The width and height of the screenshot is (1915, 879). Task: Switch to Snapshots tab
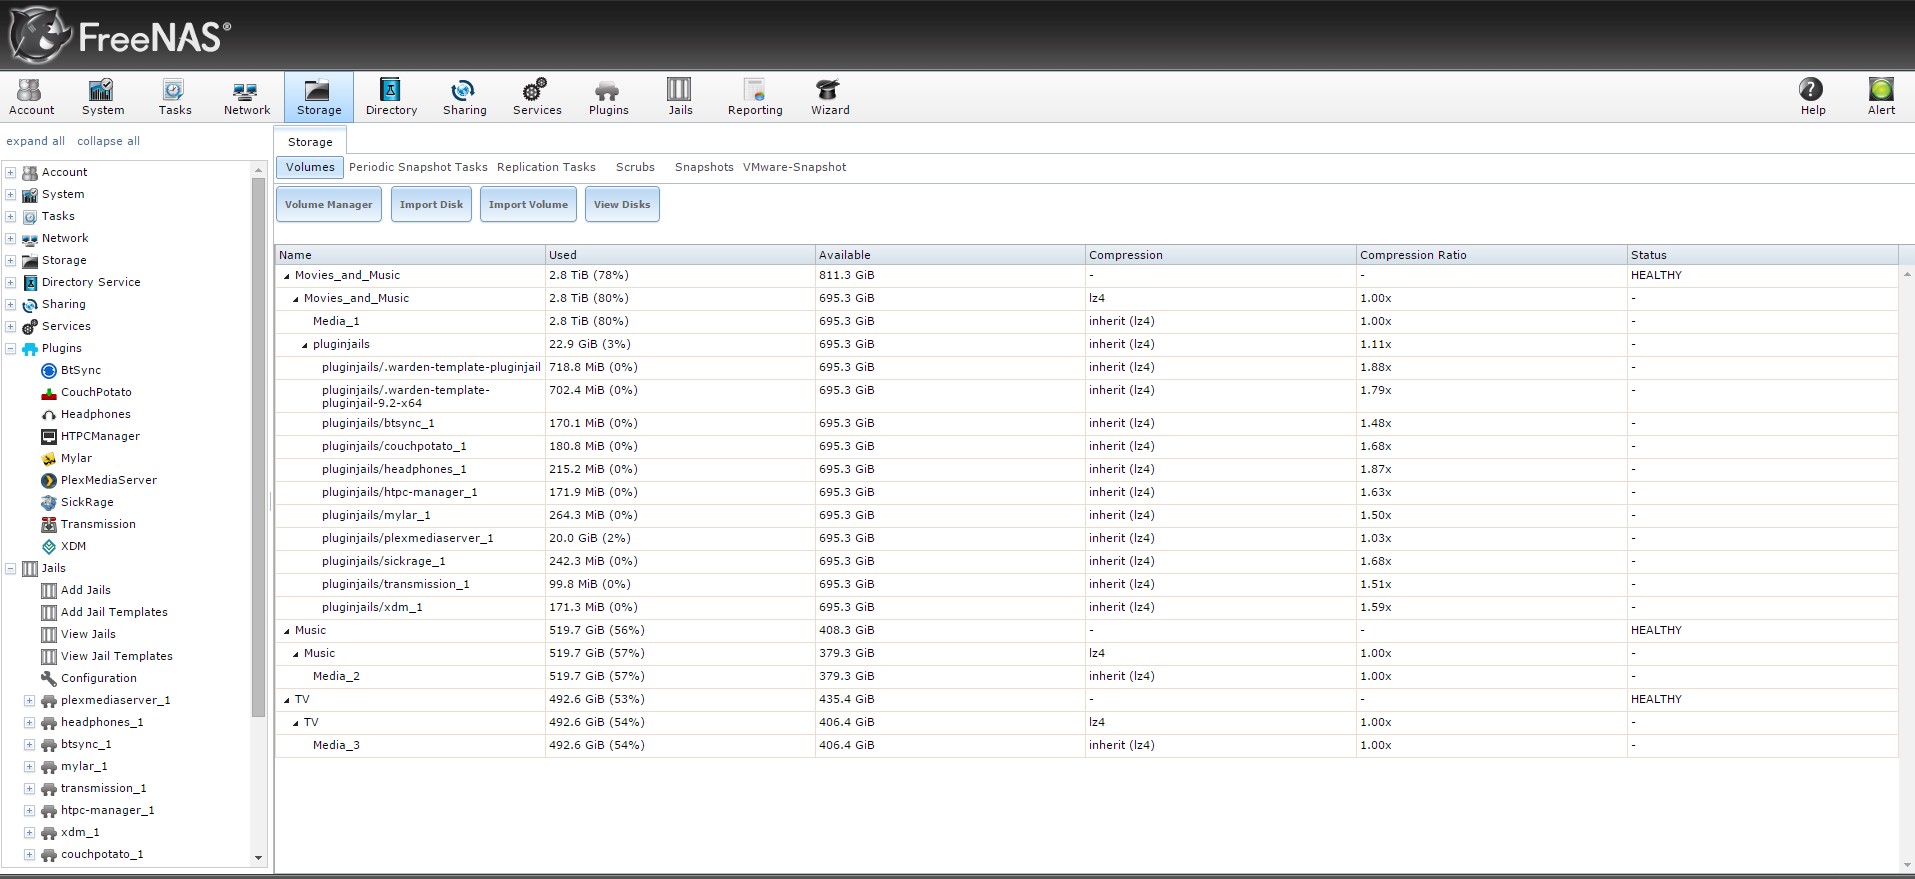click(704, 167)
